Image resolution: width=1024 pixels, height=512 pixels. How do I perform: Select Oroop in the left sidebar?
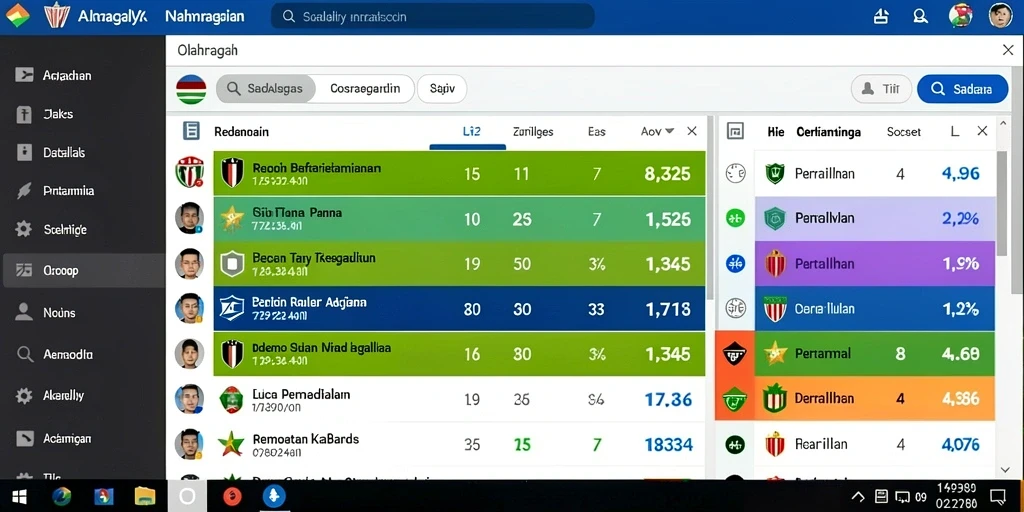point(83,270)
